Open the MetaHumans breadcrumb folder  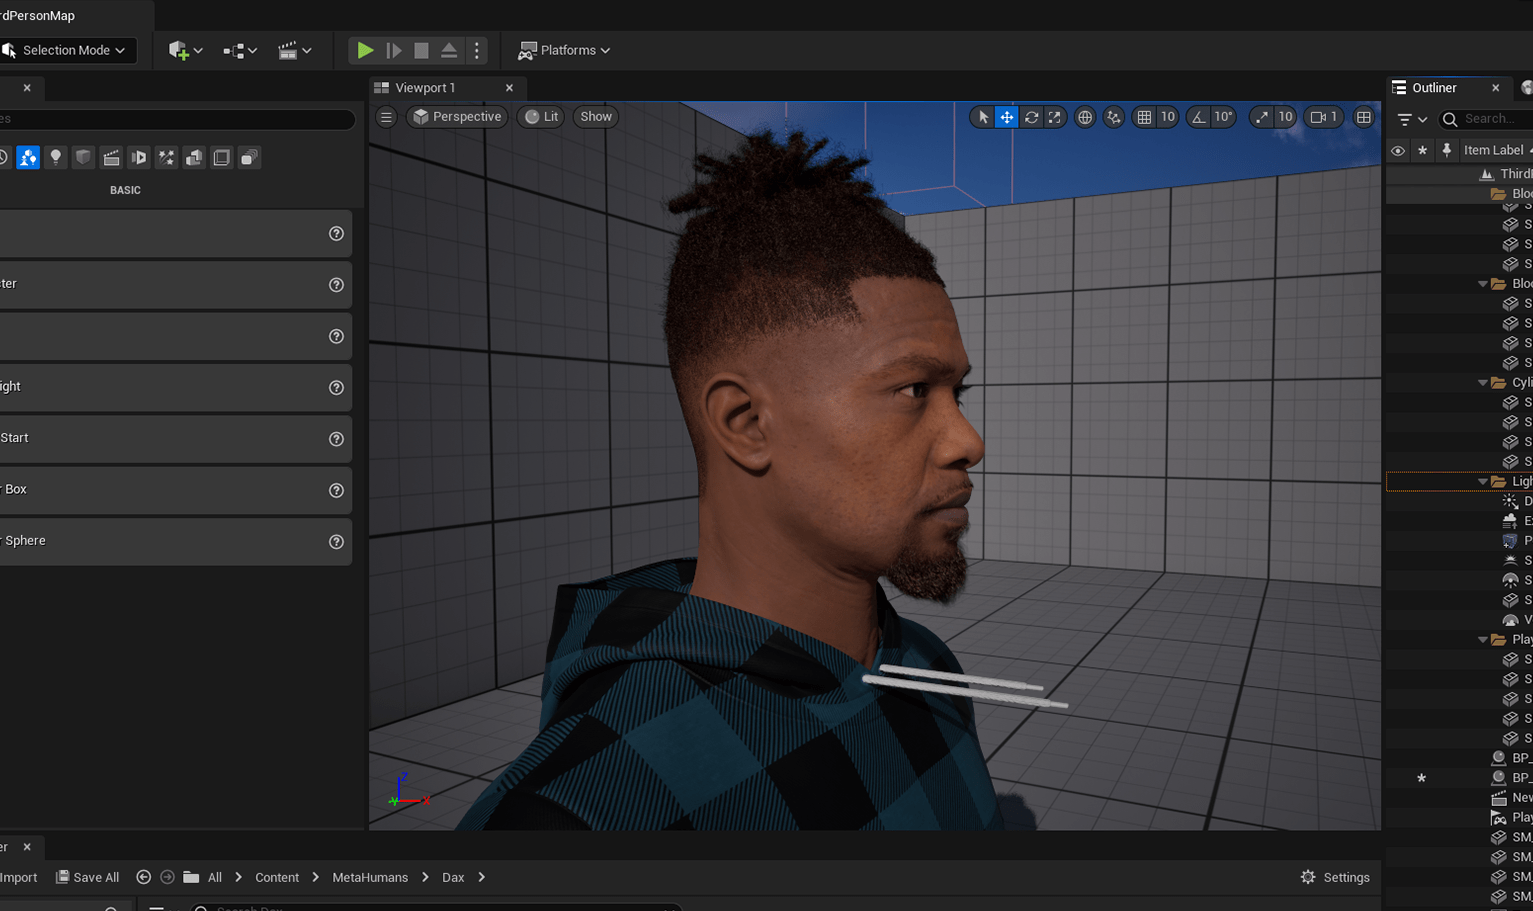[x=370, y=877]
